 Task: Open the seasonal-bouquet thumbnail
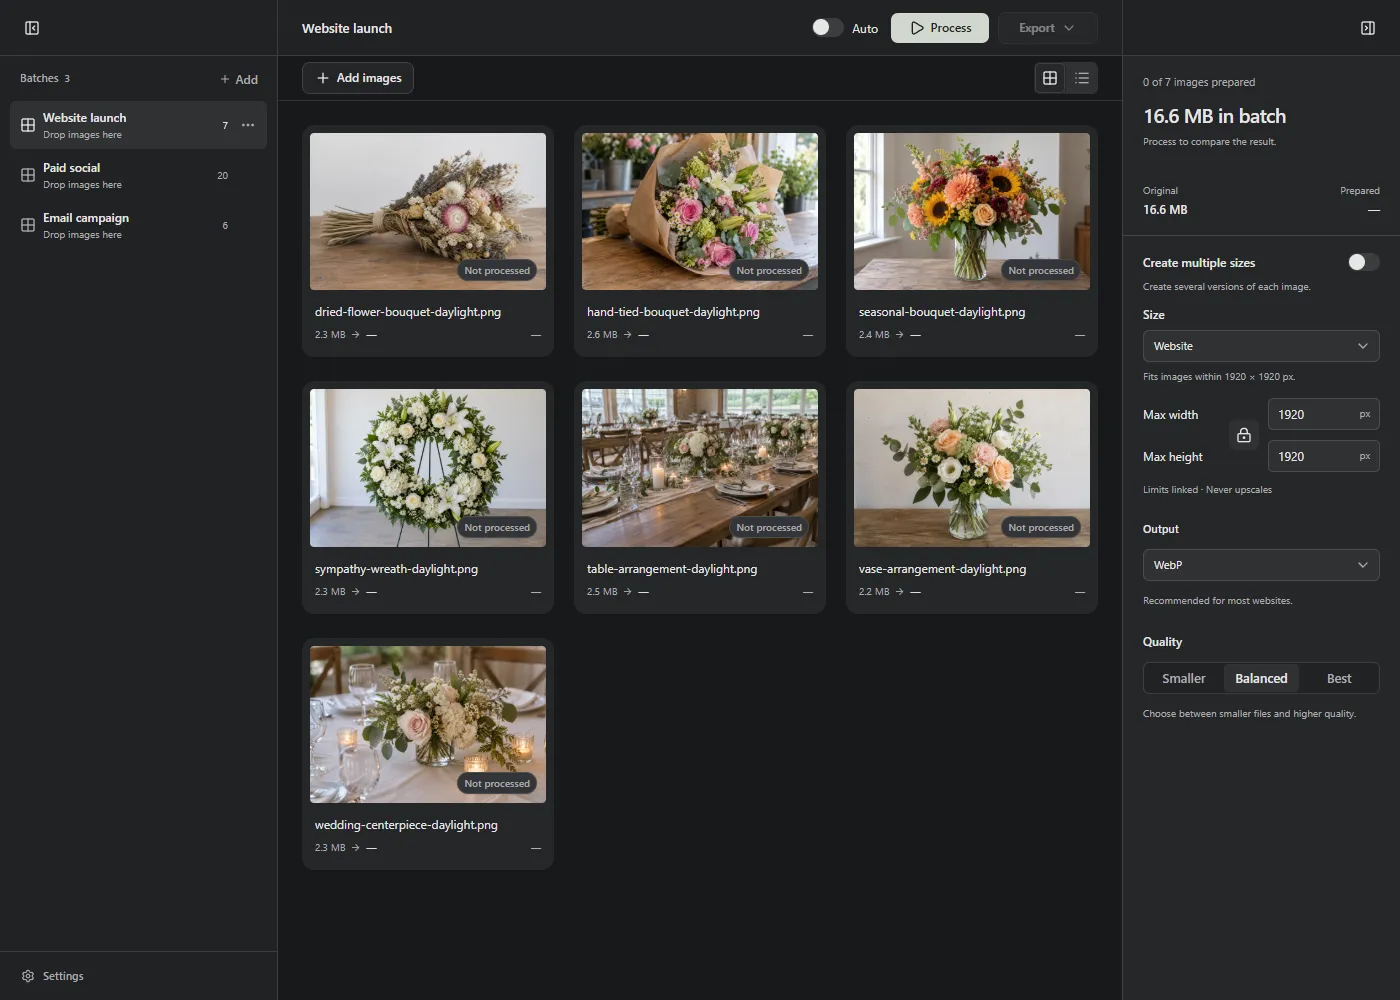pyautogui.click(x=972, y=212)
